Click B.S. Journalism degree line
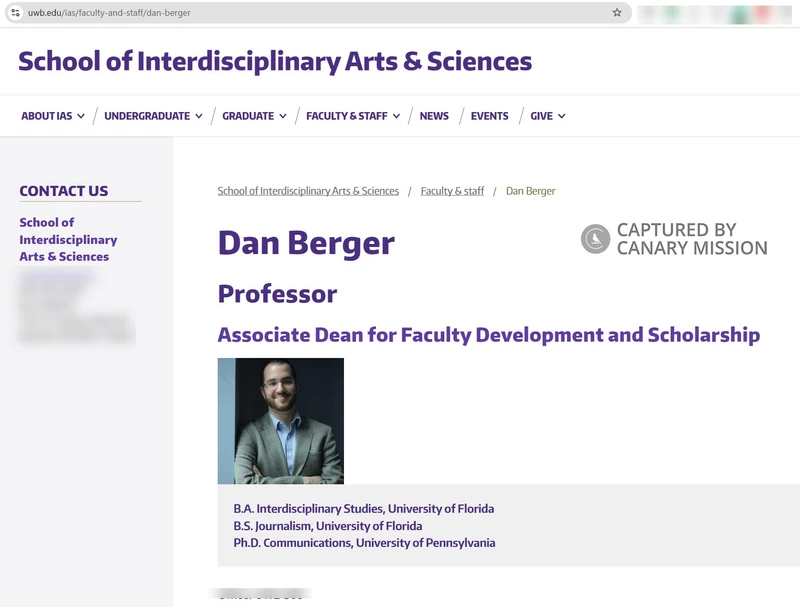 pos(328,526)
